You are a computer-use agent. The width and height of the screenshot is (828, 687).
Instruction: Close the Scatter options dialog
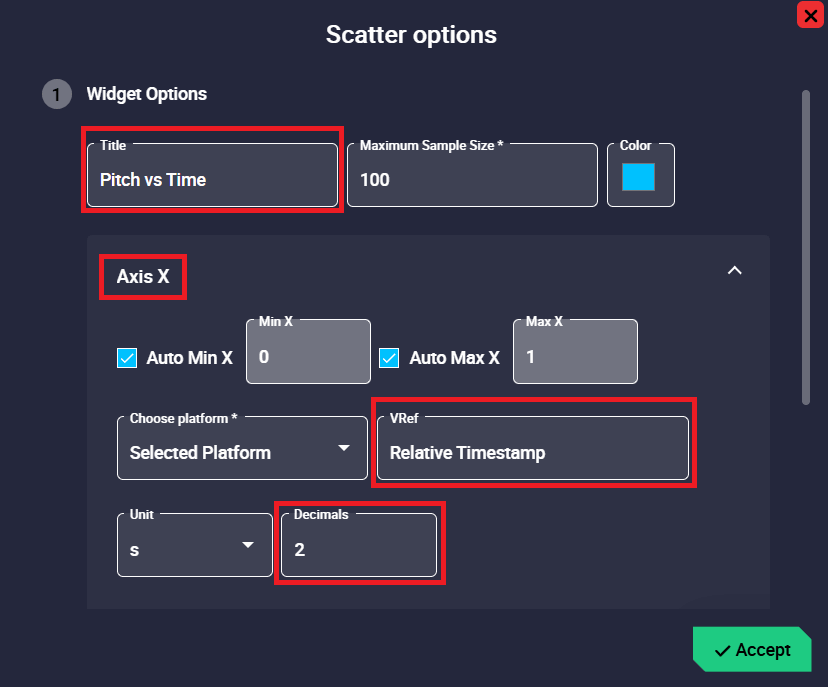(x=810, y=15)
